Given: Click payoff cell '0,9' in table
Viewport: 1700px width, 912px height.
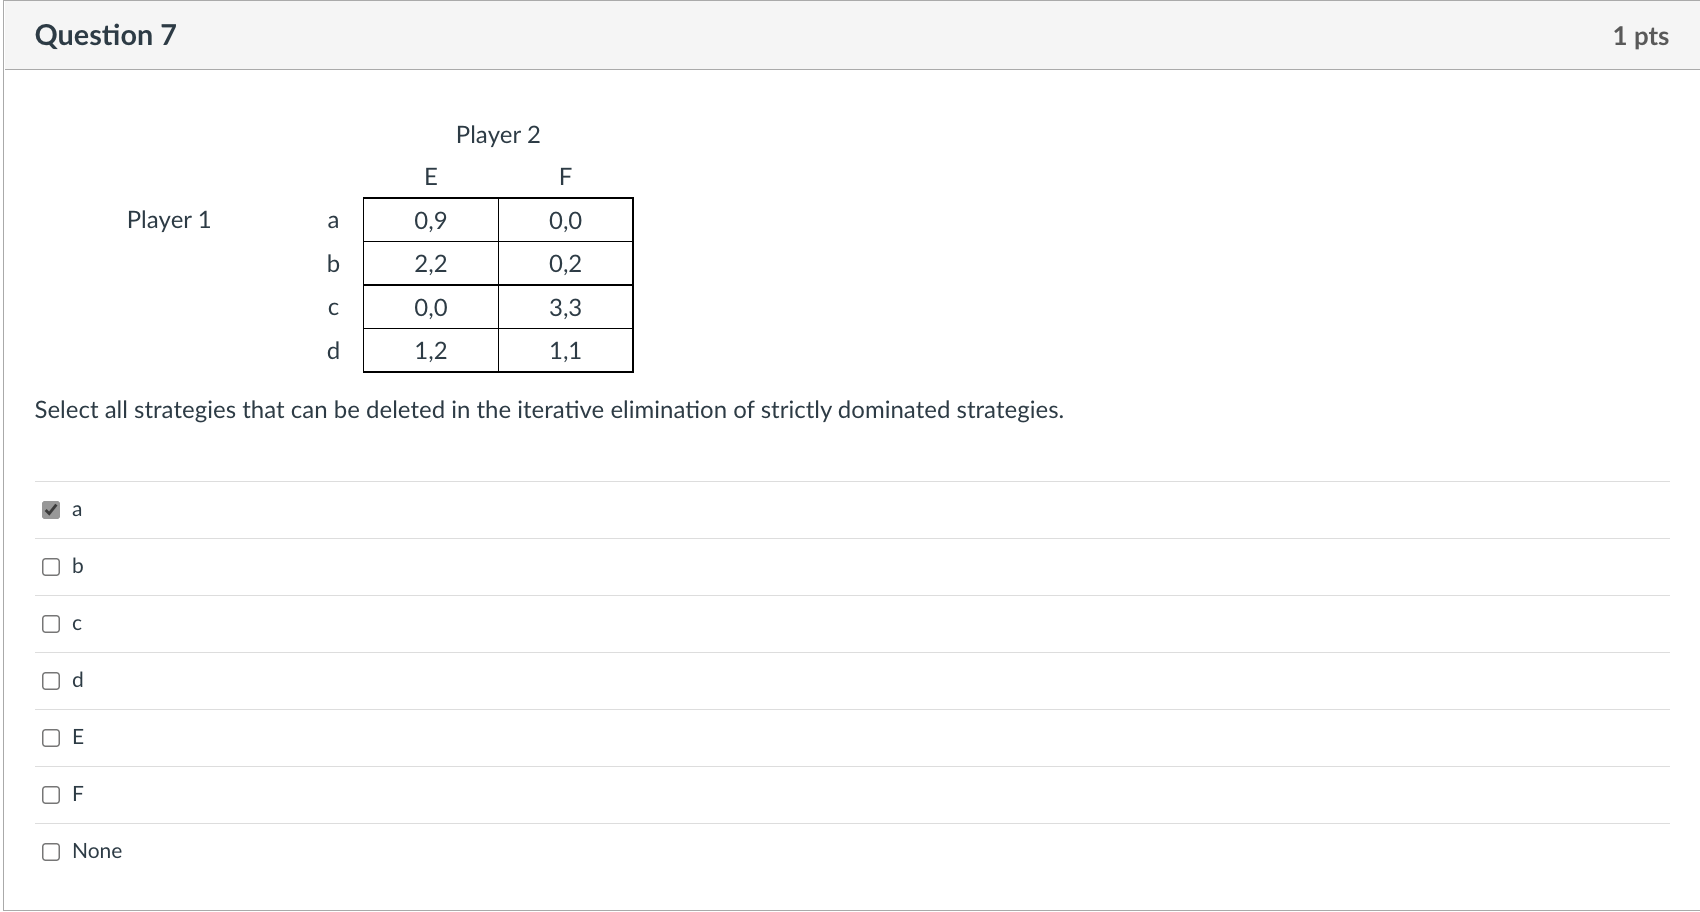Looking at the screenshot, I should click(x=431, y=220).
